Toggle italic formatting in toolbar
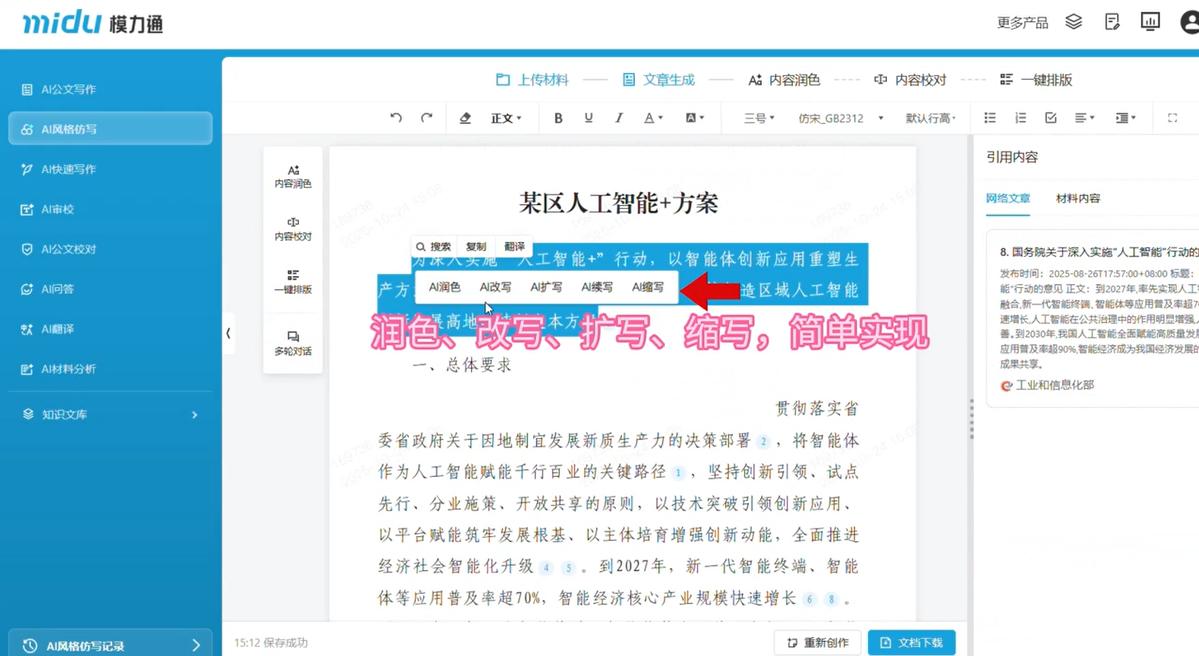Image resolution: width=1199 pixels, height=656 pixels. coord(619,118)
